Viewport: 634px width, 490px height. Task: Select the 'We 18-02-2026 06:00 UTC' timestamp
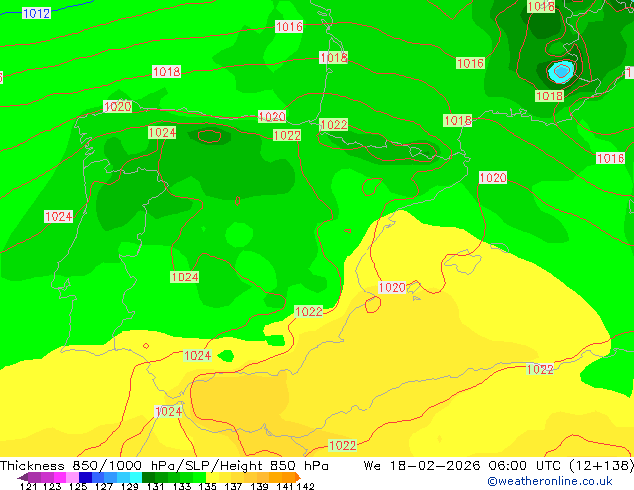click(x=463, y=466)
